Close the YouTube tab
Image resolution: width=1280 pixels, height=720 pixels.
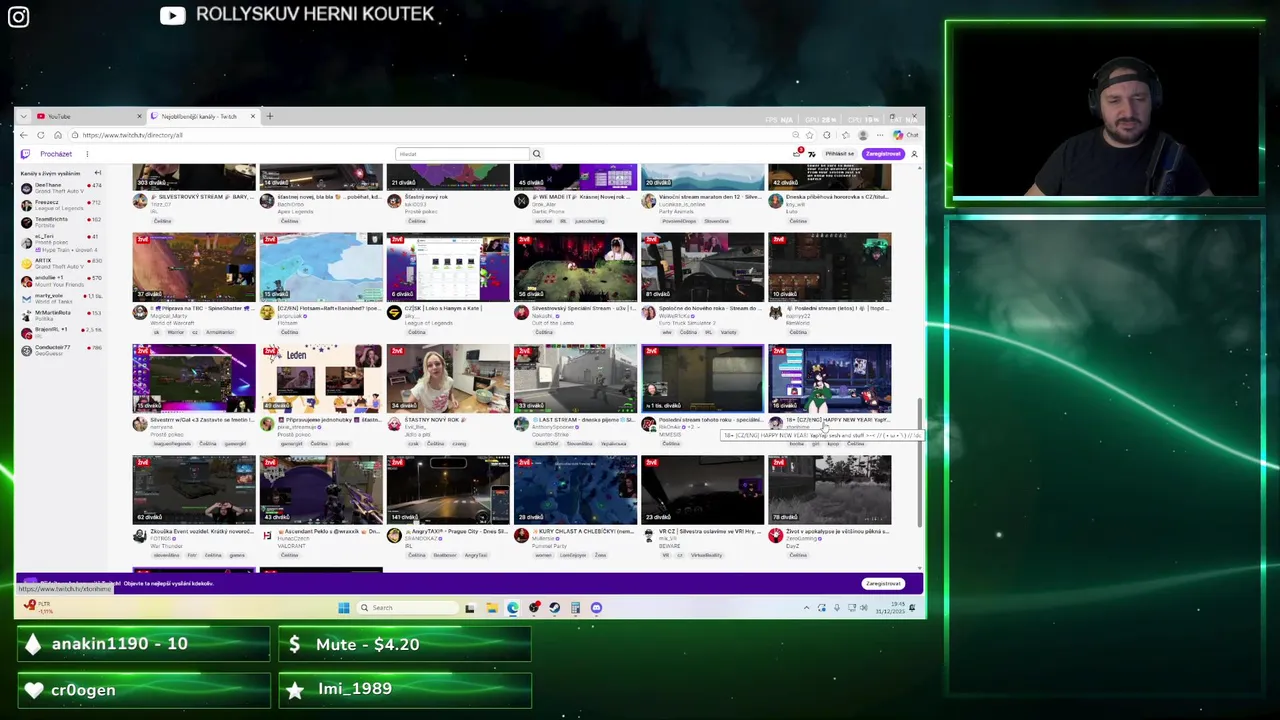click(x=139, y=116)
